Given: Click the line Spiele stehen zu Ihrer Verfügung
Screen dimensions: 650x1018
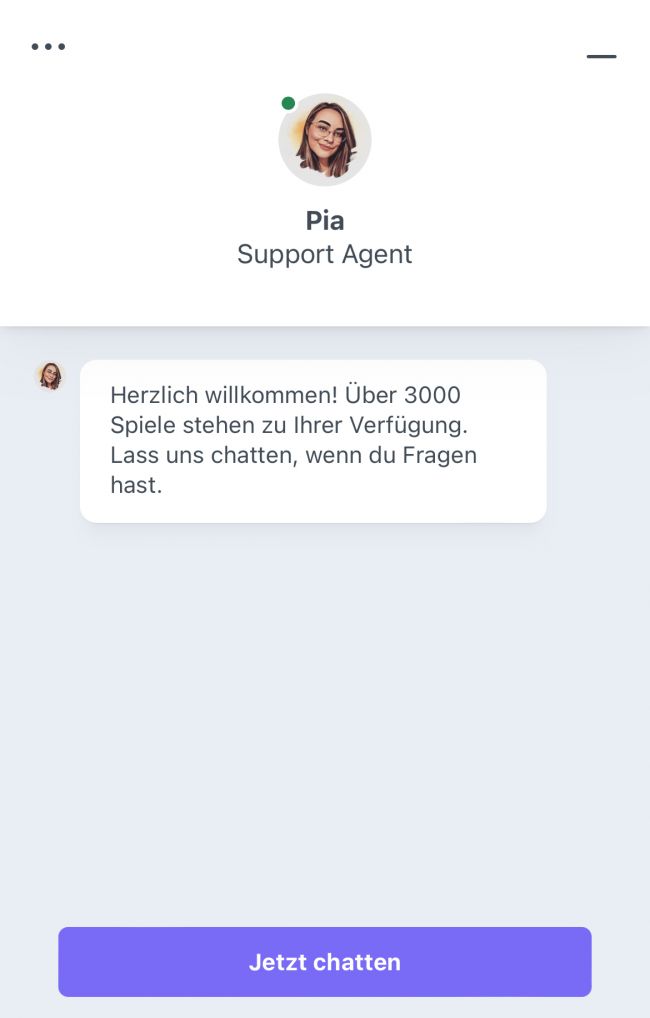Looking at the screenshot, I should point(289,425).
